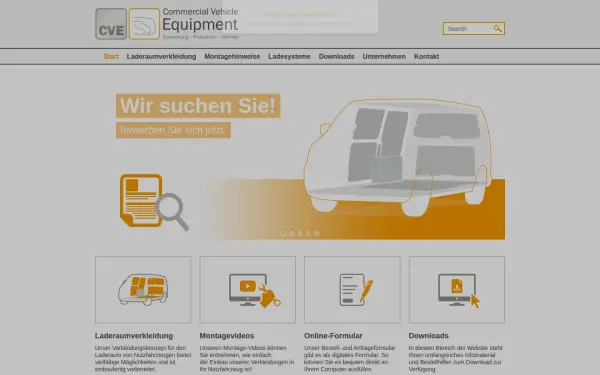This screenshot has width=600, height=375.
Task: Click text starting 'Unser Bestell- und Anfrageformular'
Action: pyautogui.click(x=350, y=359)
